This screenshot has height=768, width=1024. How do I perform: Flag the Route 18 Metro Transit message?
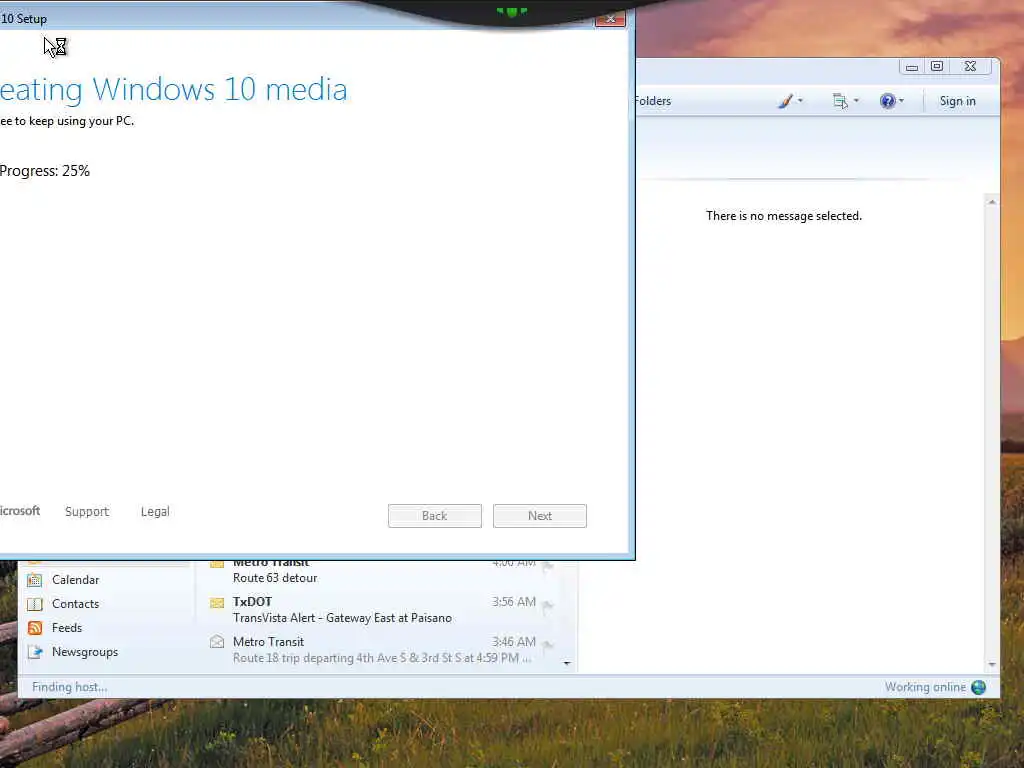[x=548, y=646]
